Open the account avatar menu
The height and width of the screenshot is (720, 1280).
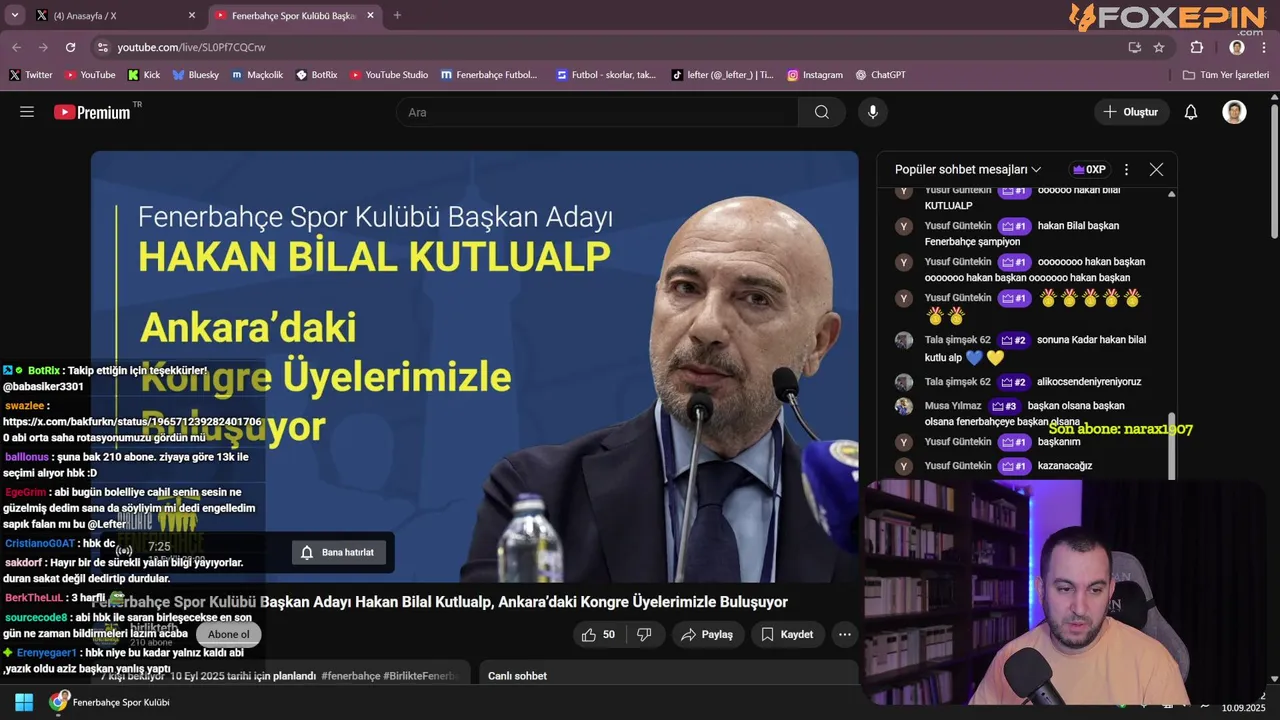(x=1234, y=112)
